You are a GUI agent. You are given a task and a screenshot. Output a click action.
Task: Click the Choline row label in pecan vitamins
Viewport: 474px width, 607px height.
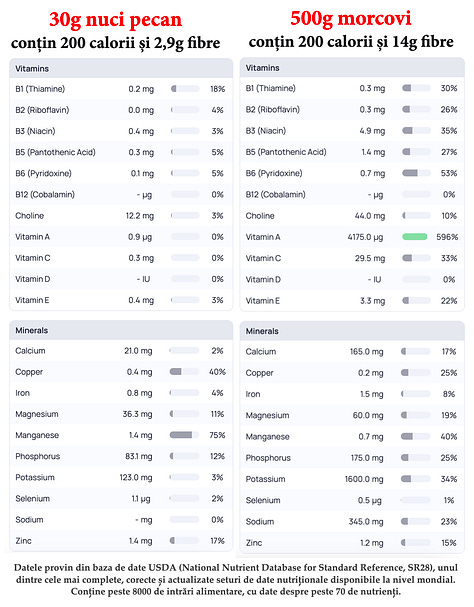tap(29, 216)
